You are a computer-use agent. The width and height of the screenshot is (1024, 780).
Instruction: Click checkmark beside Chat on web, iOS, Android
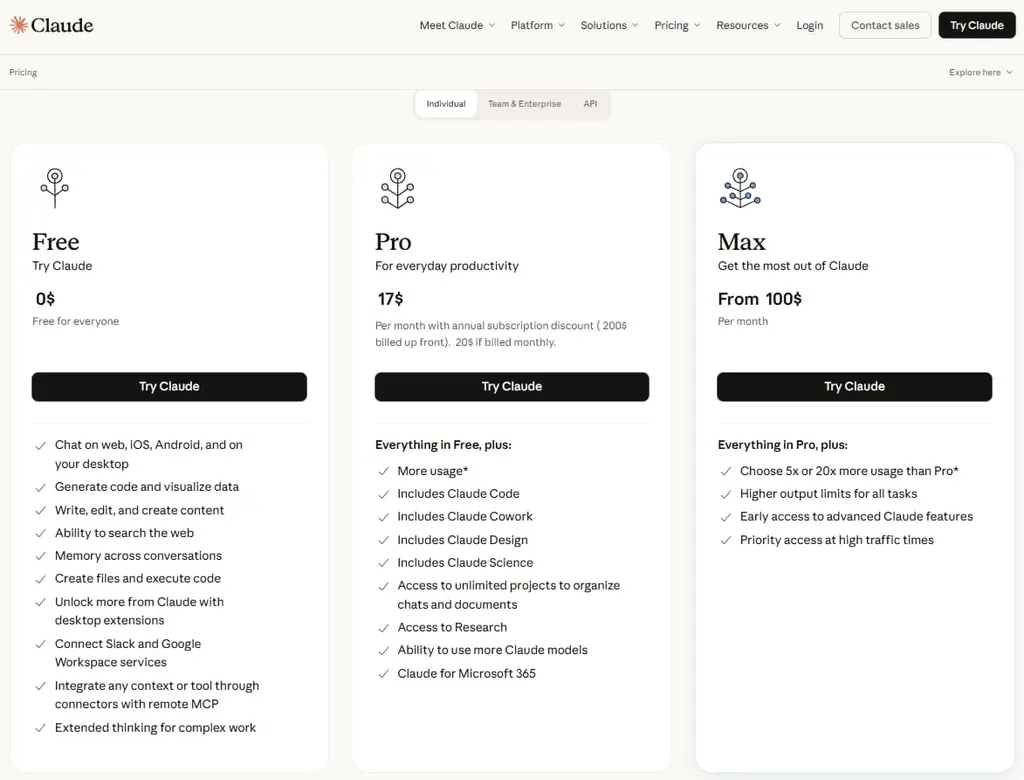point(40,446)
